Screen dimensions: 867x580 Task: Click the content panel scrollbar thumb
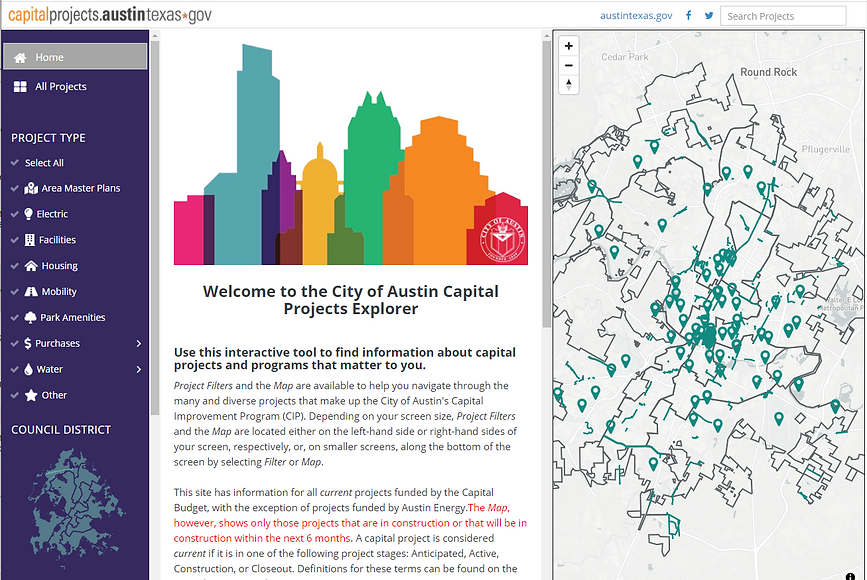(546, 182)
